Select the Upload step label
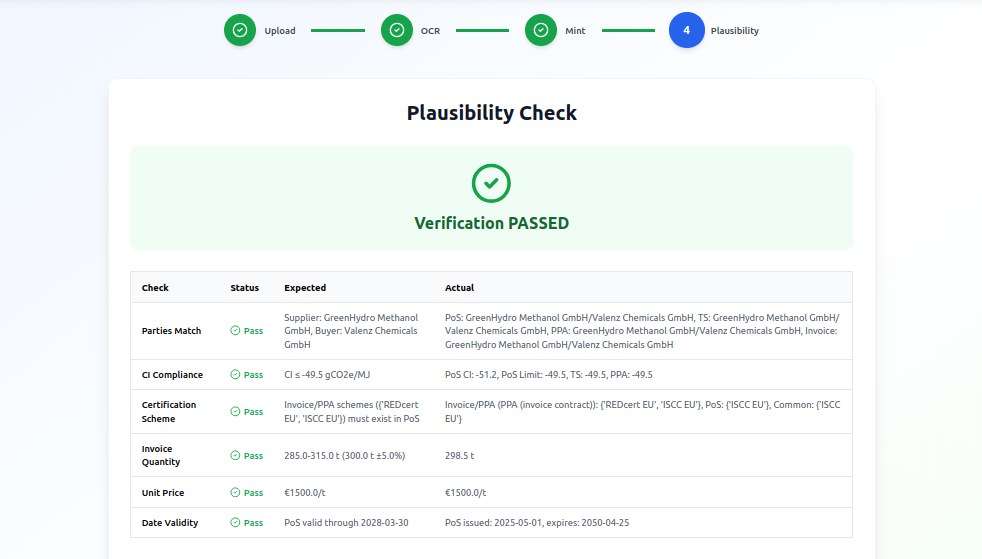Image resolution: width=982 pixels, height=559 pixels. tap(280, 31)
